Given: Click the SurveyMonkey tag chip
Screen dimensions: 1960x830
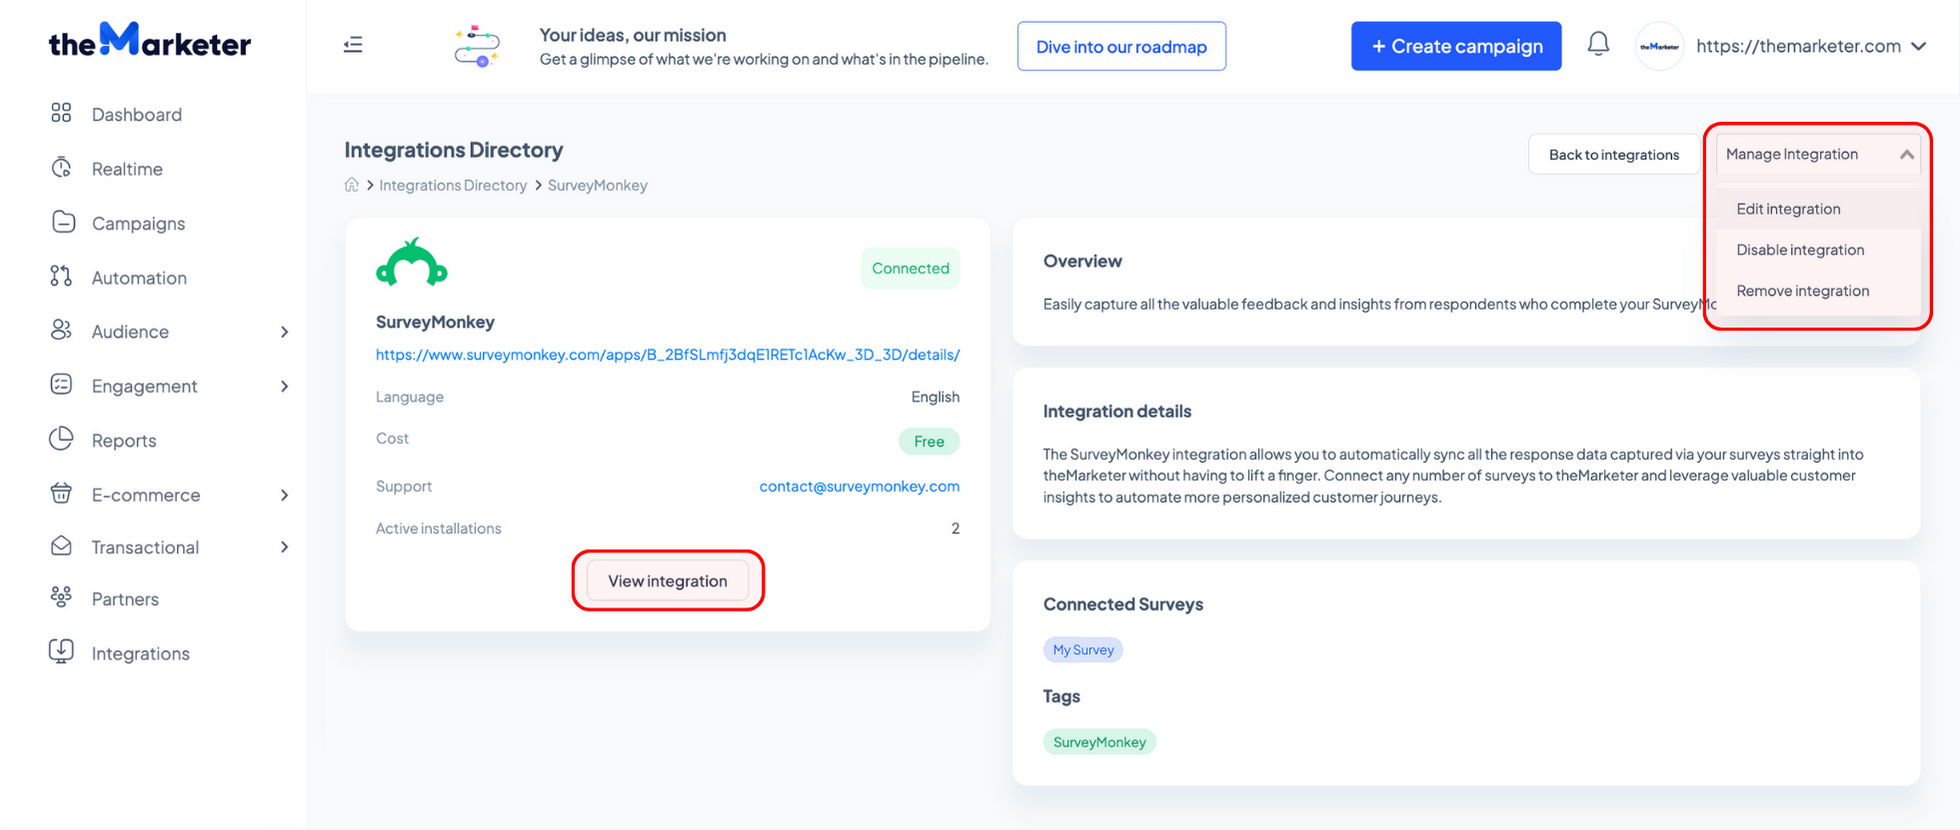Looking at the screenshot, I should [x=1099, y=742].
